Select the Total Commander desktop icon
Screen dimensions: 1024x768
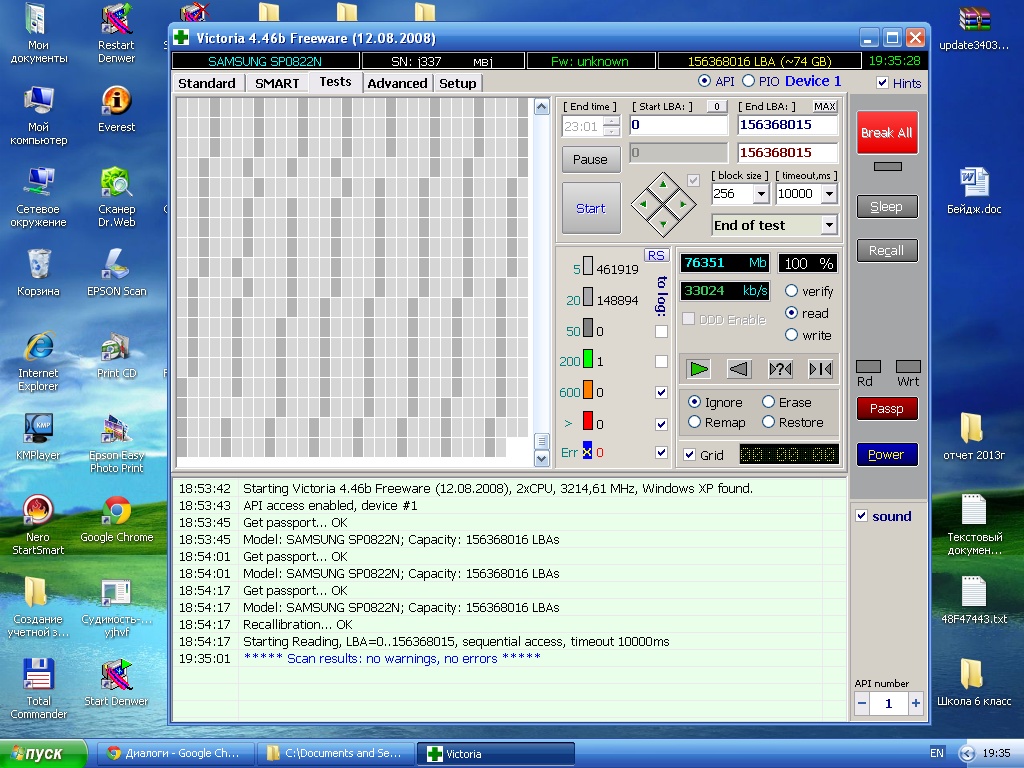38,689
